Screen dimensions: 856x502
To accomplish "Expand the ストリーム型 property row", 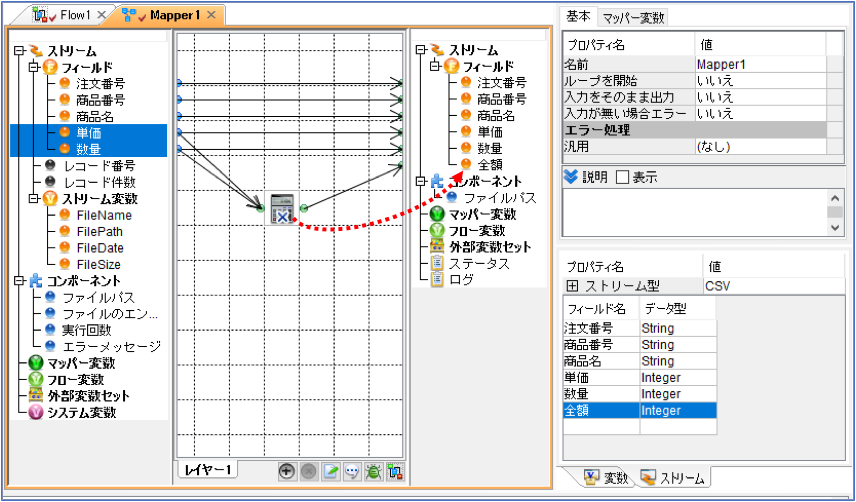I will tap(573, 285).
